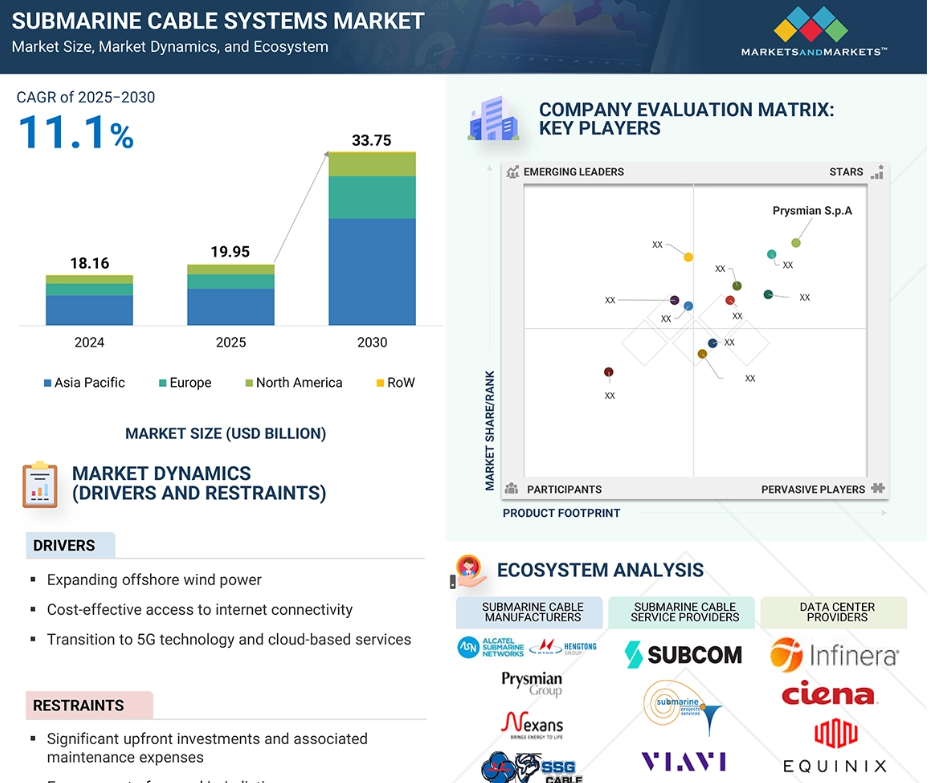Click the 'Ecosystem Analysis' heading
The image size is (930, 783).
pos(600,570)
